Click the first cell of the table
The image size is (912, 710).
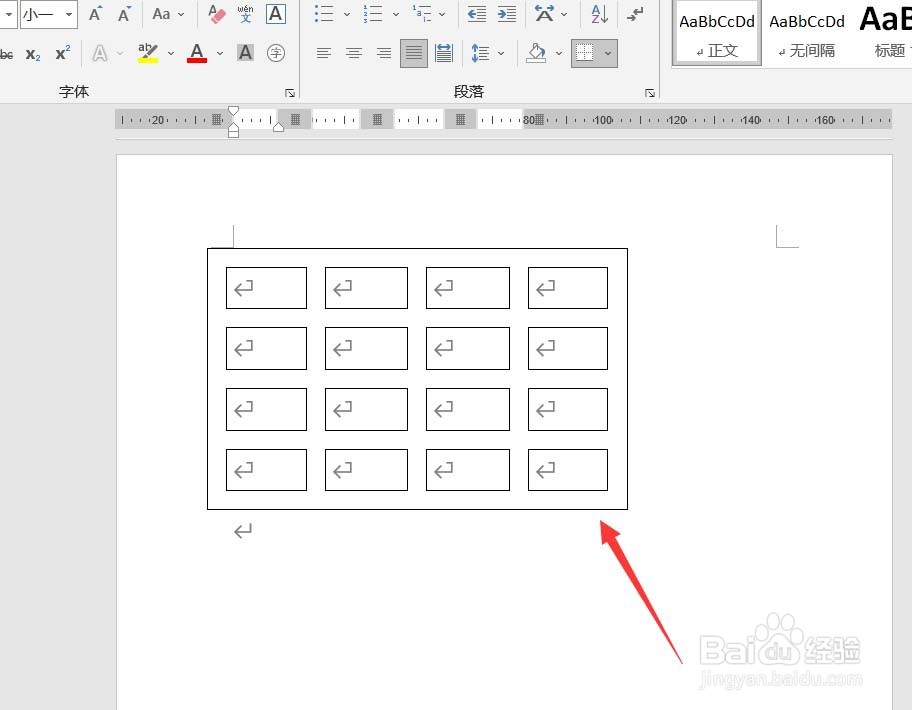click(x=266, y=288)
